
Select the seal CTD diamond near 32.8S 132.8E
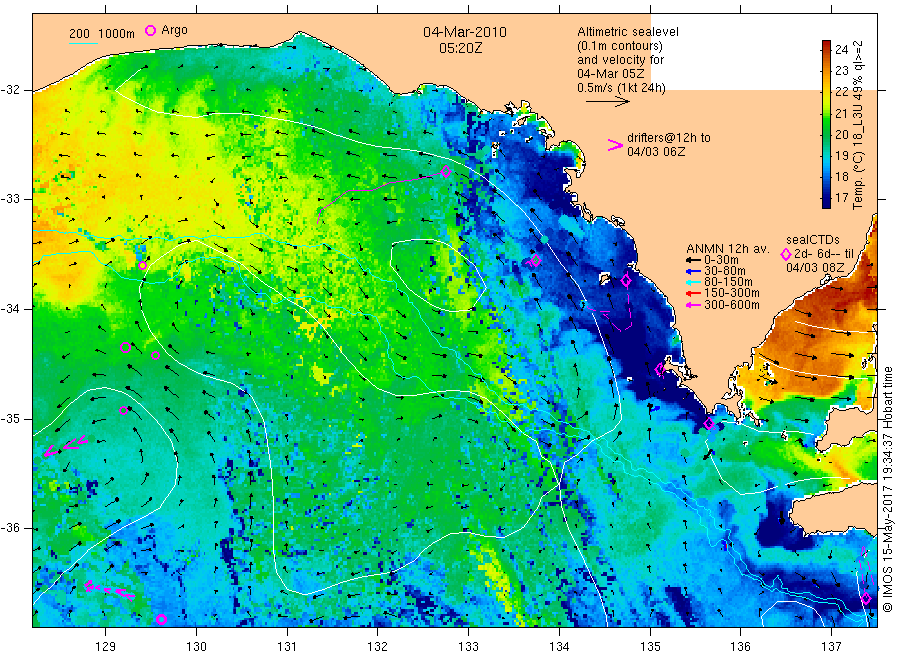tap(446, 171)
